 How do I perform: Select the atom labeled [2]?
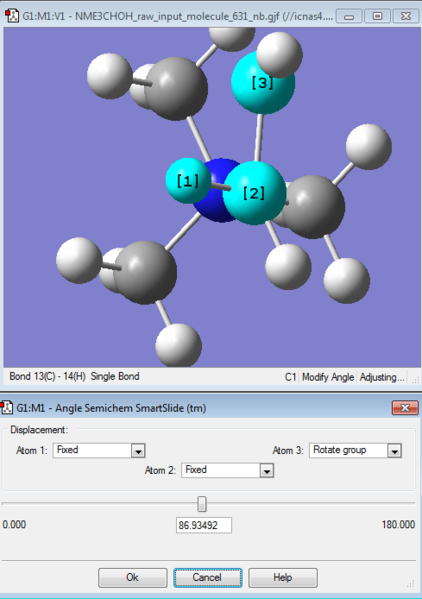coord(254,193)
